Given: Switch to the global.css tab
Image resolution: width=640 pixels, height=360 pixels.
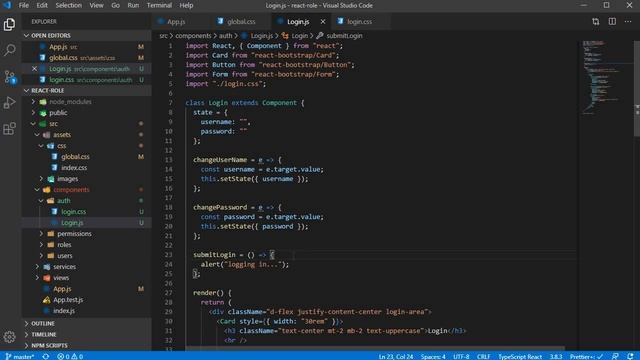Looking at the screenshot, I should [241, 22].
